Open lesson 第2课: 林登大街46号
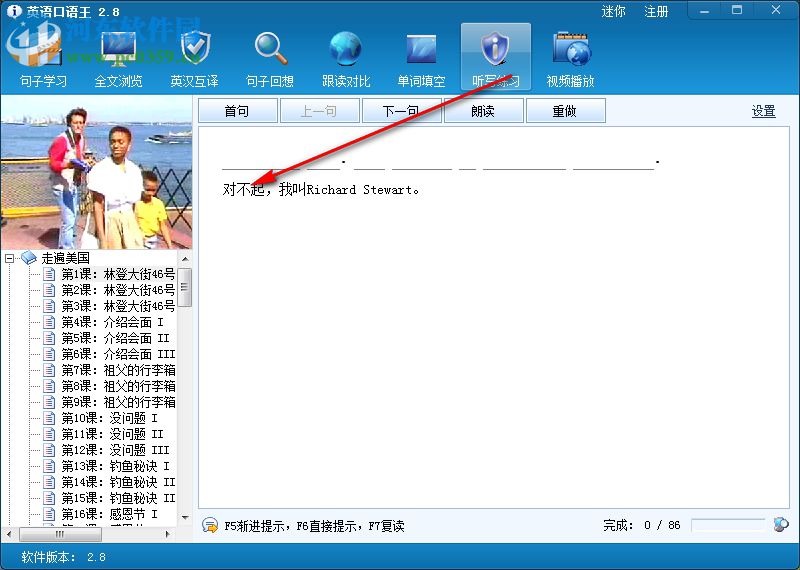The image size is (800, 570). (x=118, y=290)
